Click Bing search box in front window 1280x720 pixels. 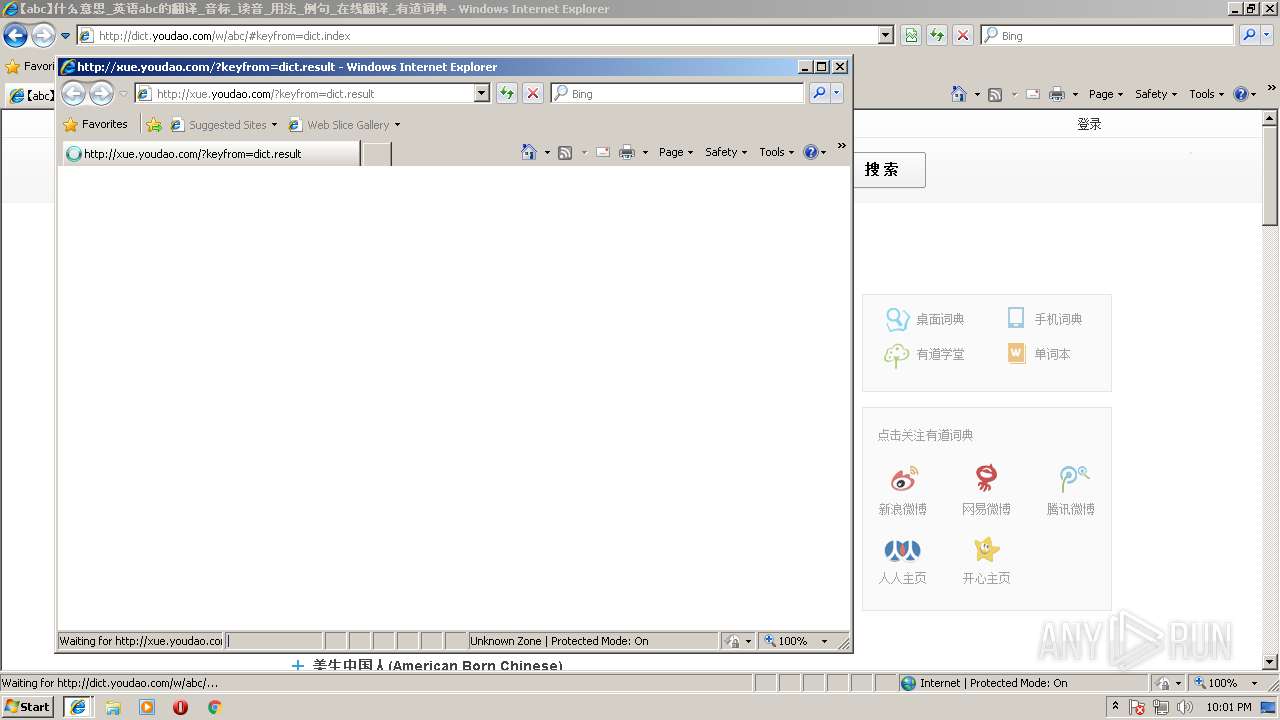677,93
